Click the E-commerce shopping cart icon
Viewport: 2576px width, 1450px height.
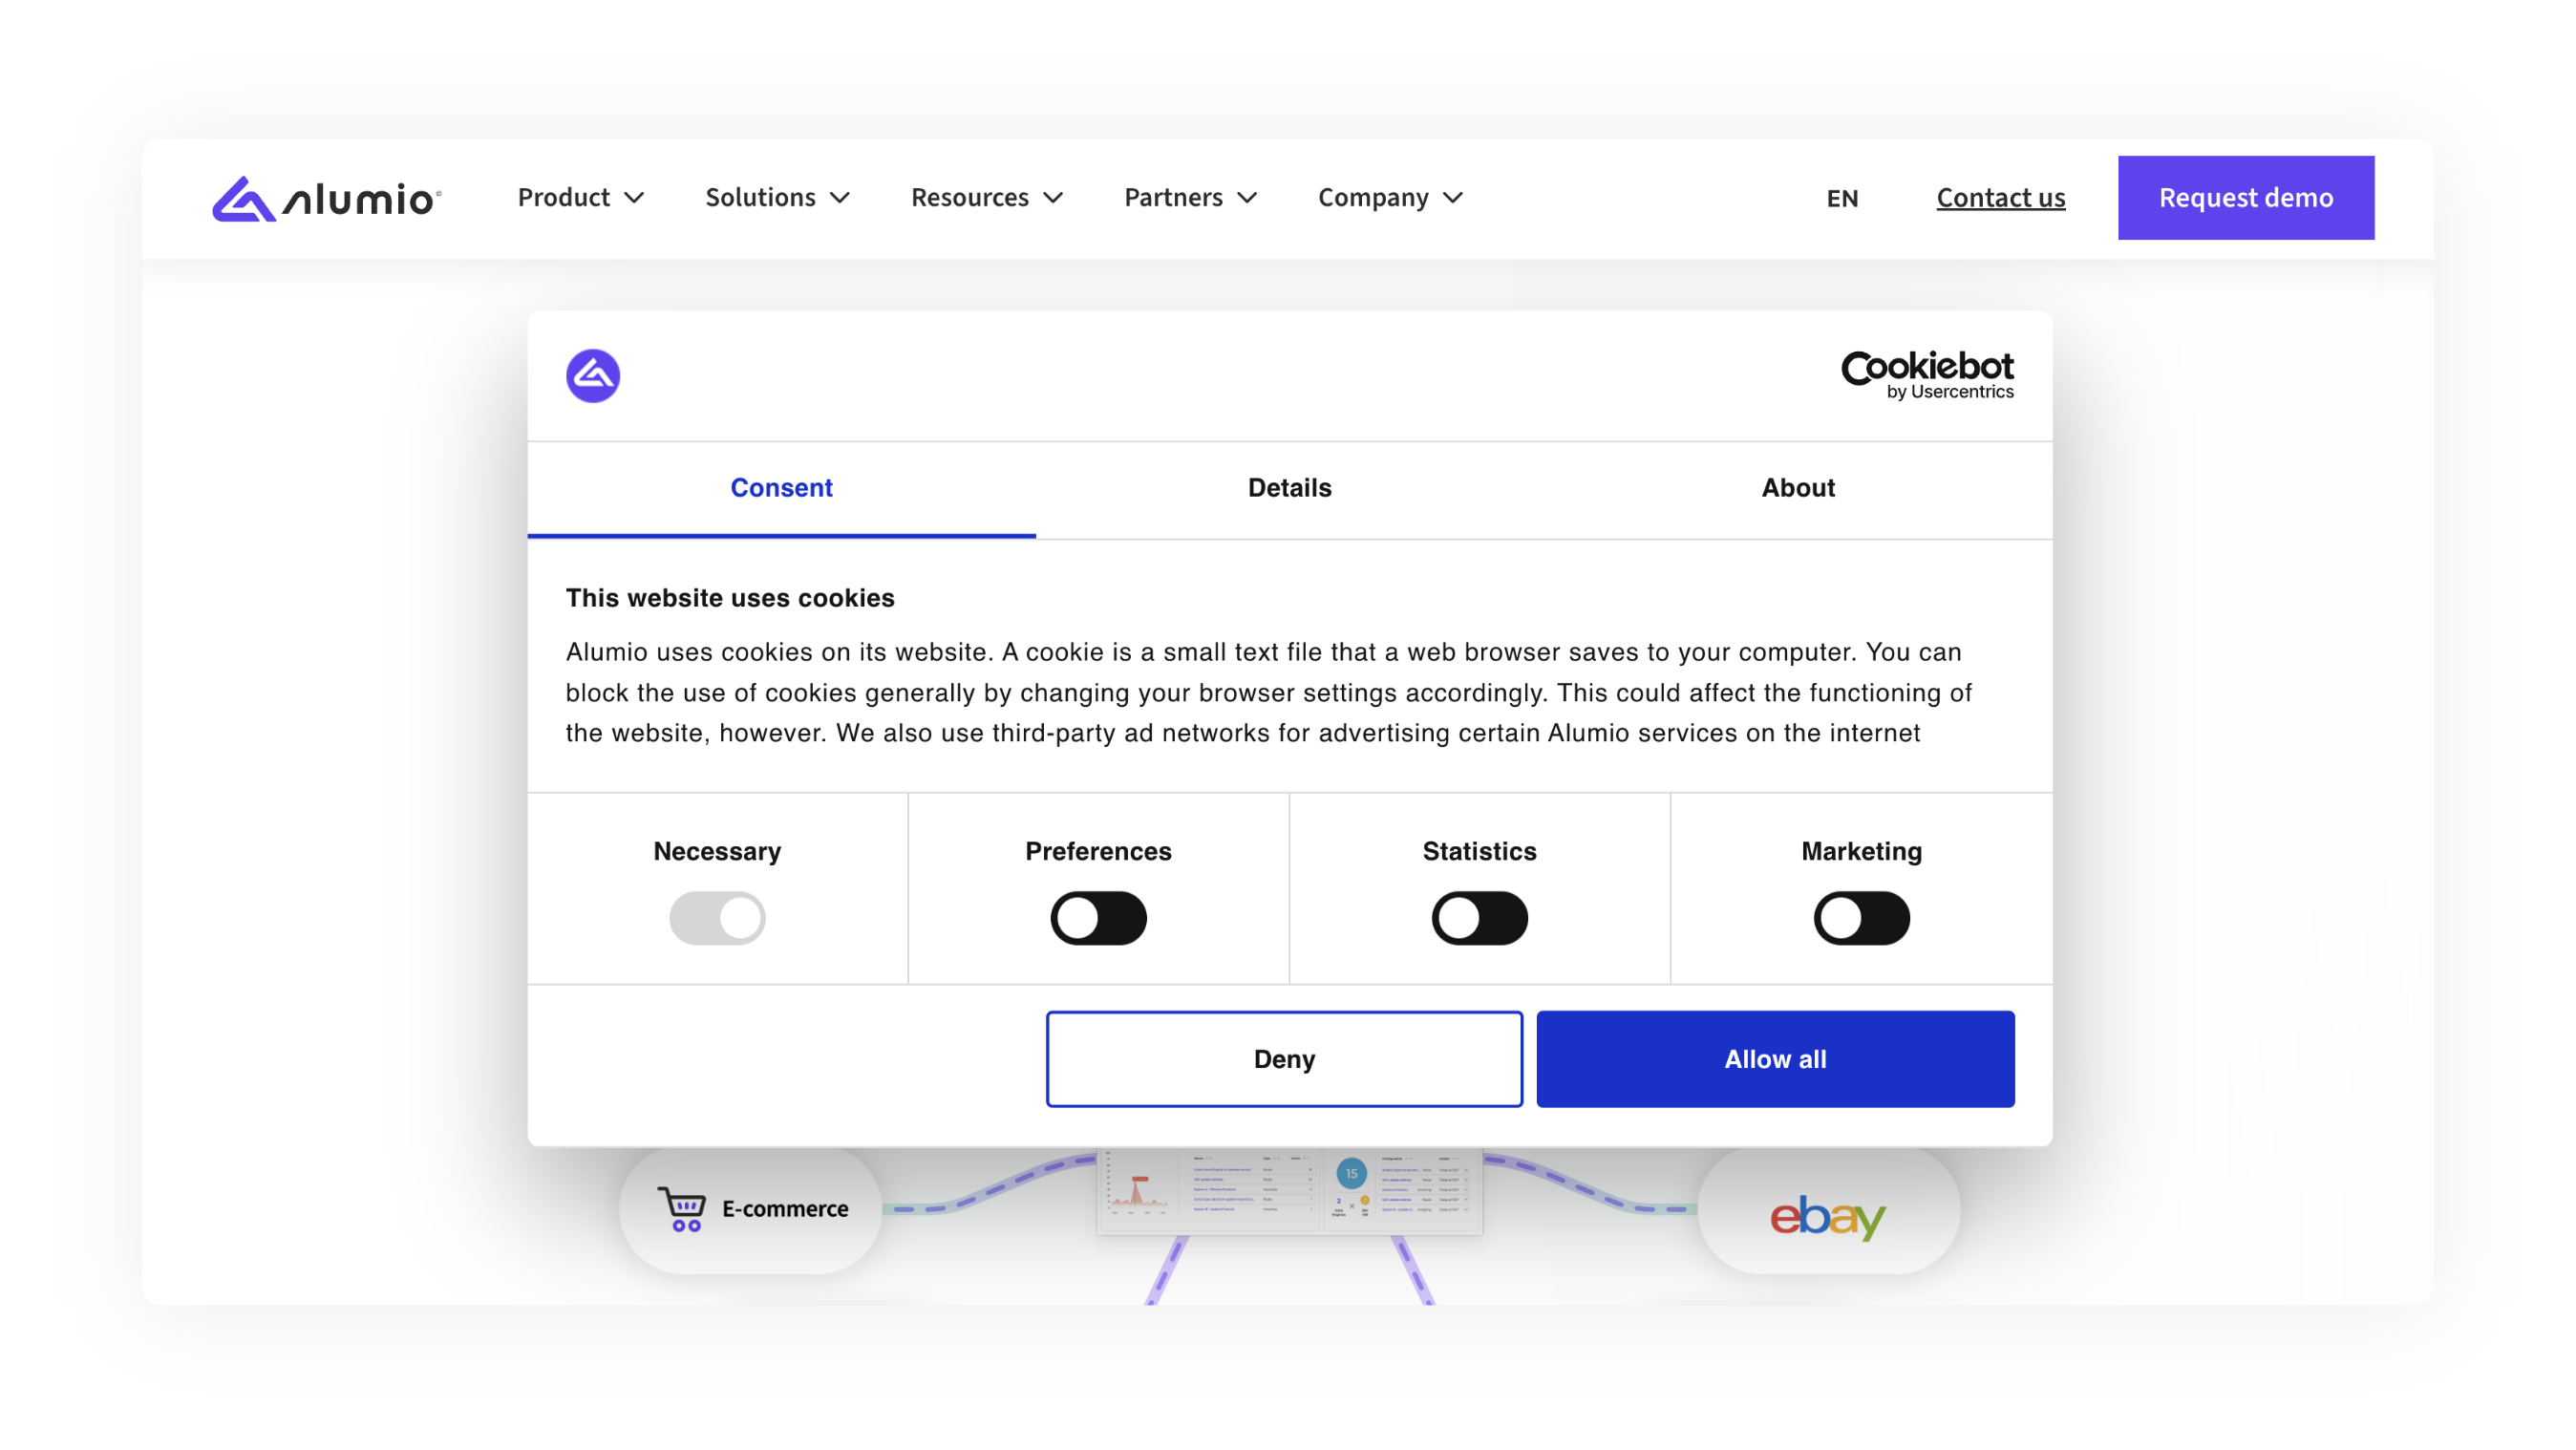point(682,1209)
